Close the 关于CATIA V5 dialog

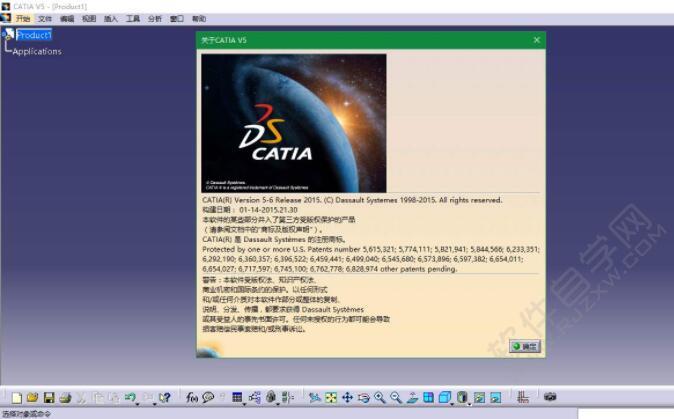(x=536, y=40)
